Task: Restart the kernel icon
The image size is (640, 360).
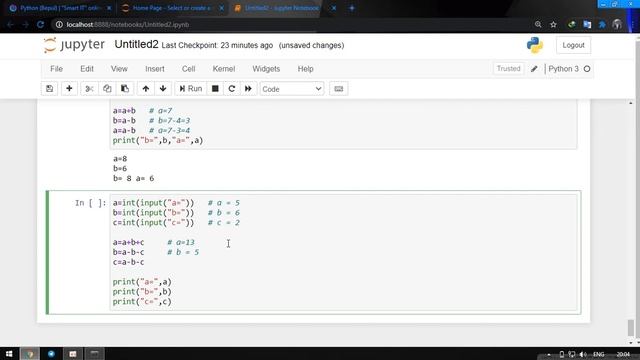Action: [x=231, y=89]
